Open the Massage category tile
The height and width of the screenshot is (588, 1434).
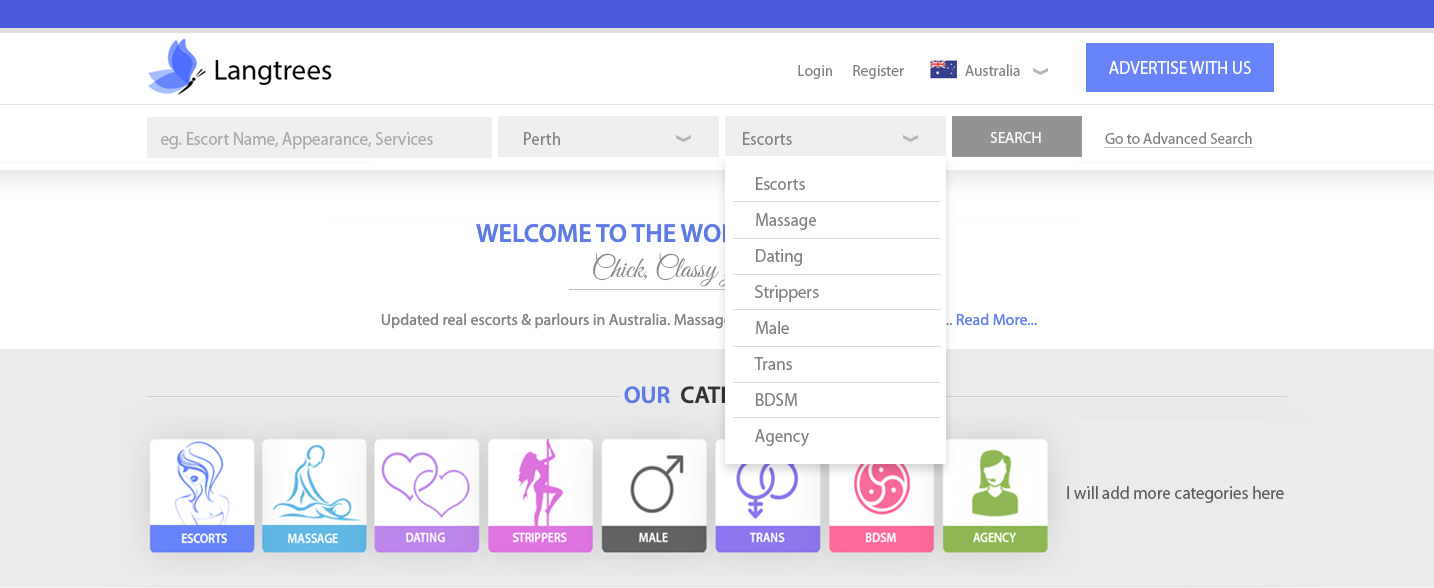(x=314, y=495)
